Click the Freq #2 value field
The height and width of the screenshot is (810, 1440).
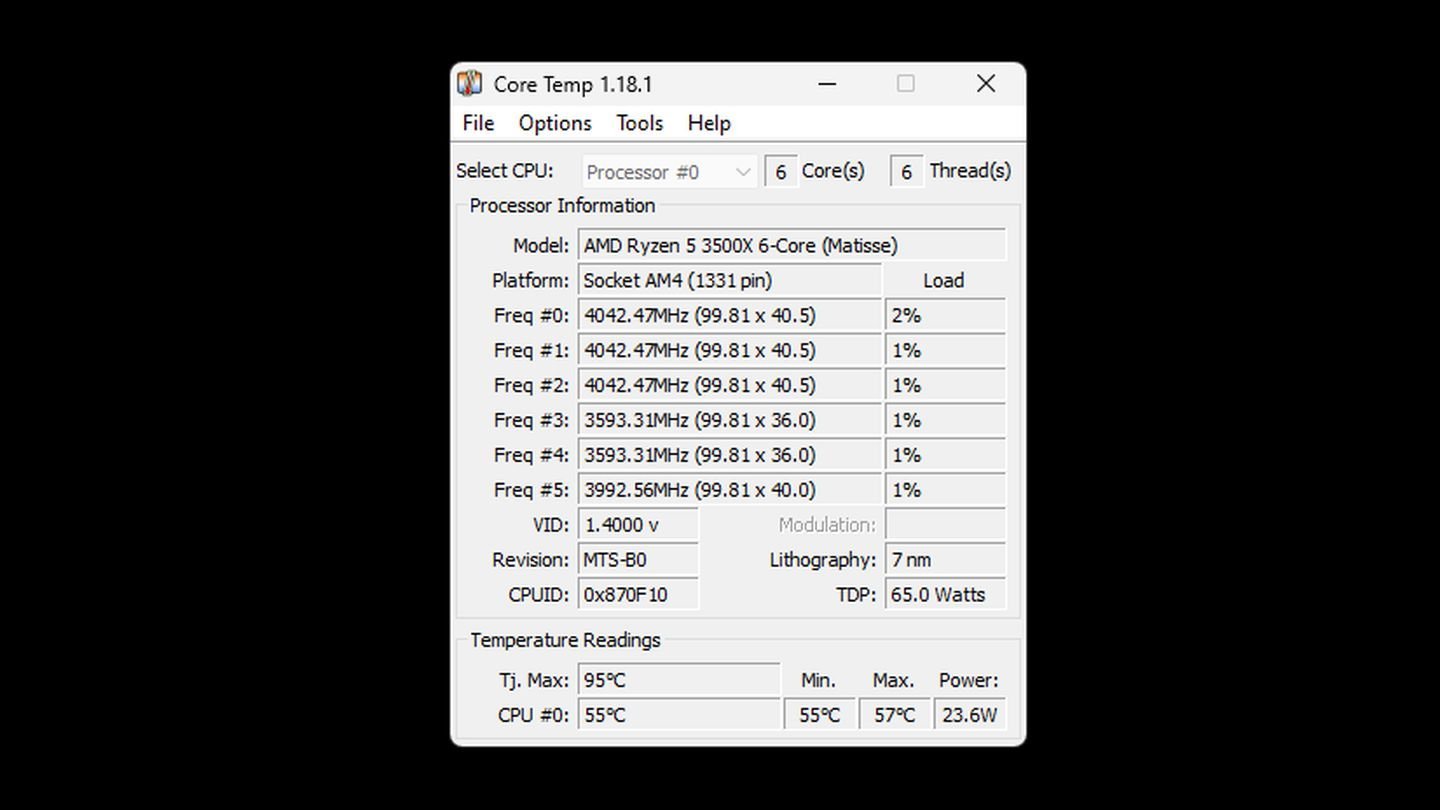pos(730,385)
